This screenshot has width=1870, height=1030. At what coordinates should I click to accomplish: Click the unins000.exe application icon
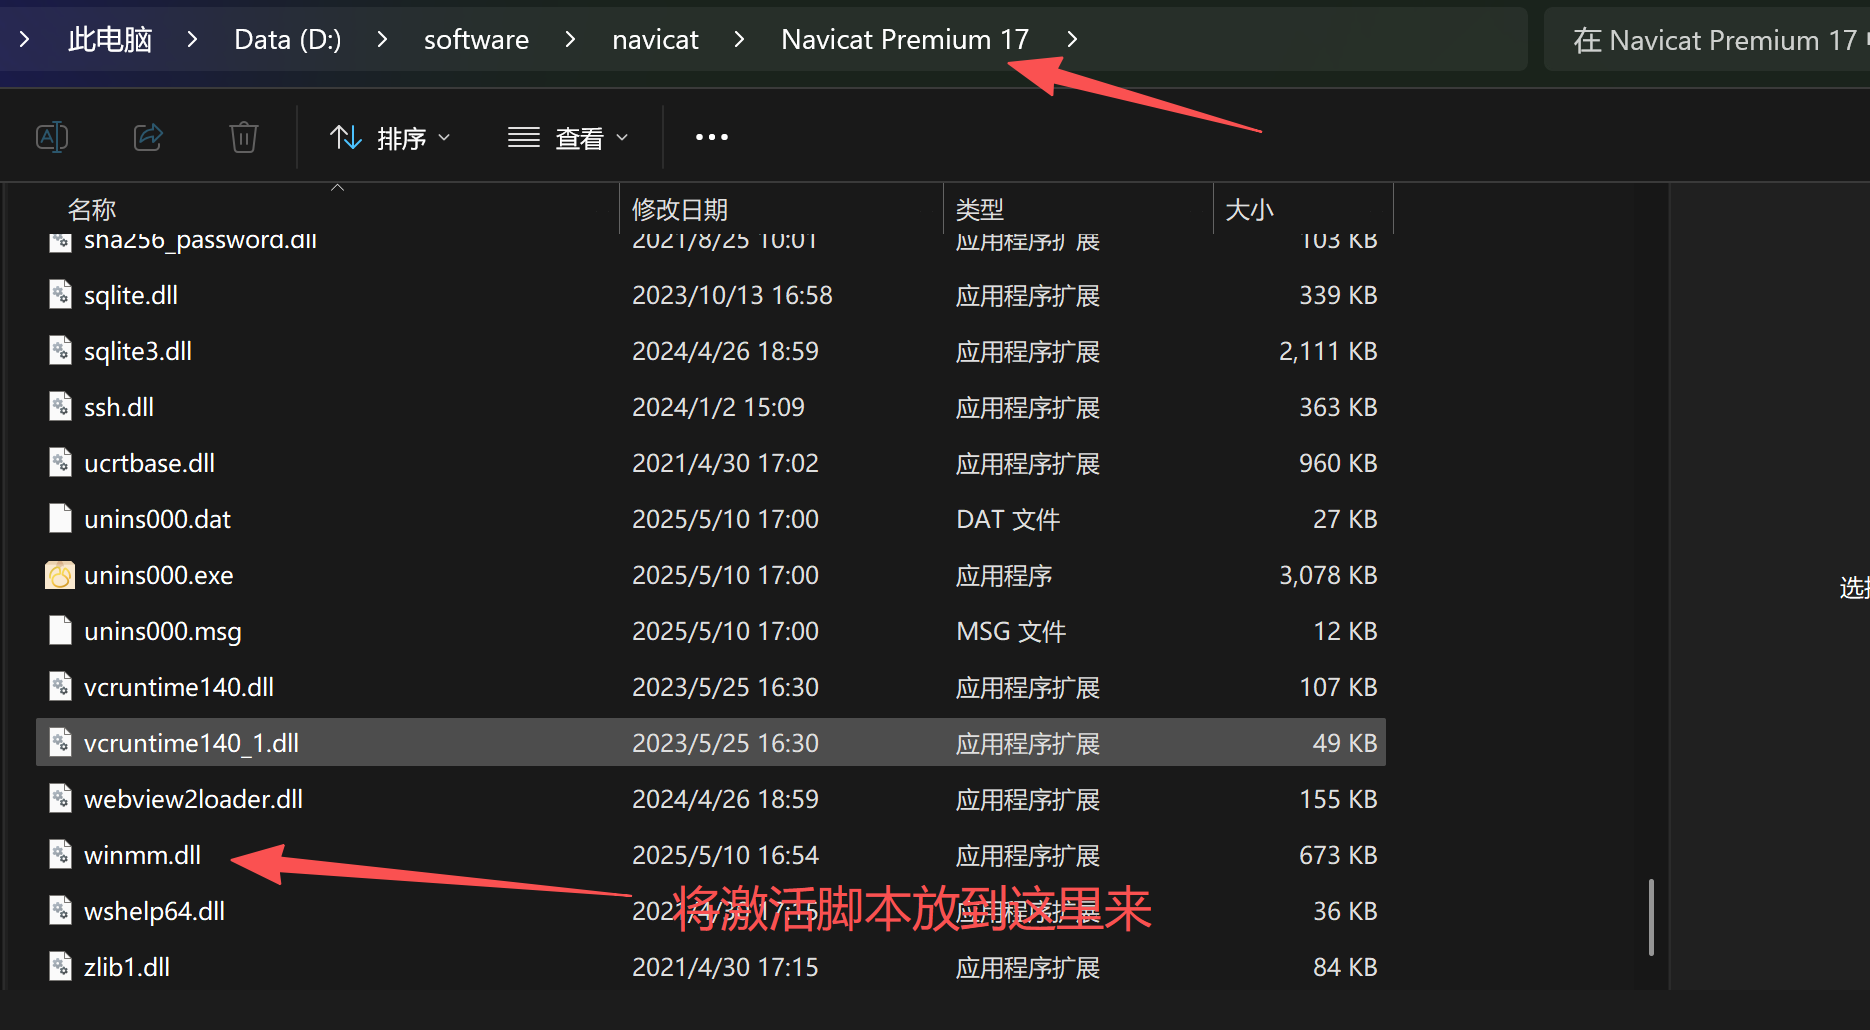[x=60, y=575]
